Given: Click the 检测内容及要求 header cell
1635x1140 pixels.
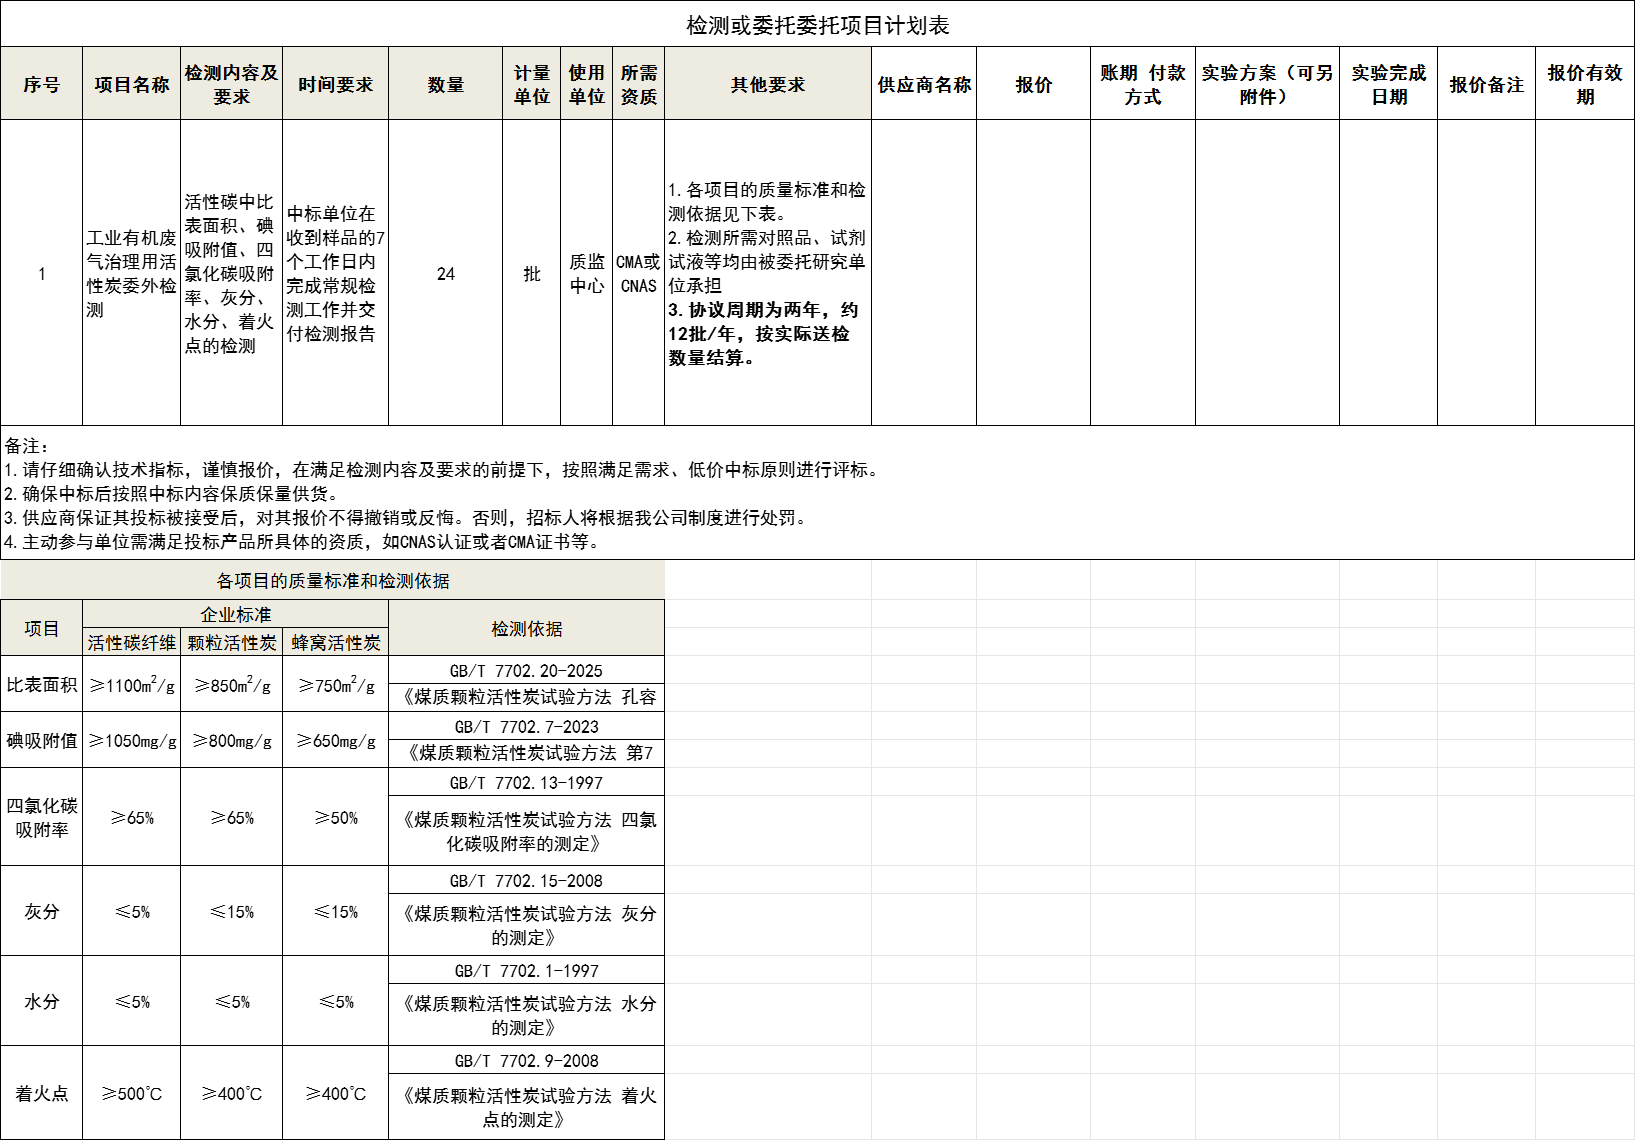Looking at the screenshot, I should pos(231,84).
